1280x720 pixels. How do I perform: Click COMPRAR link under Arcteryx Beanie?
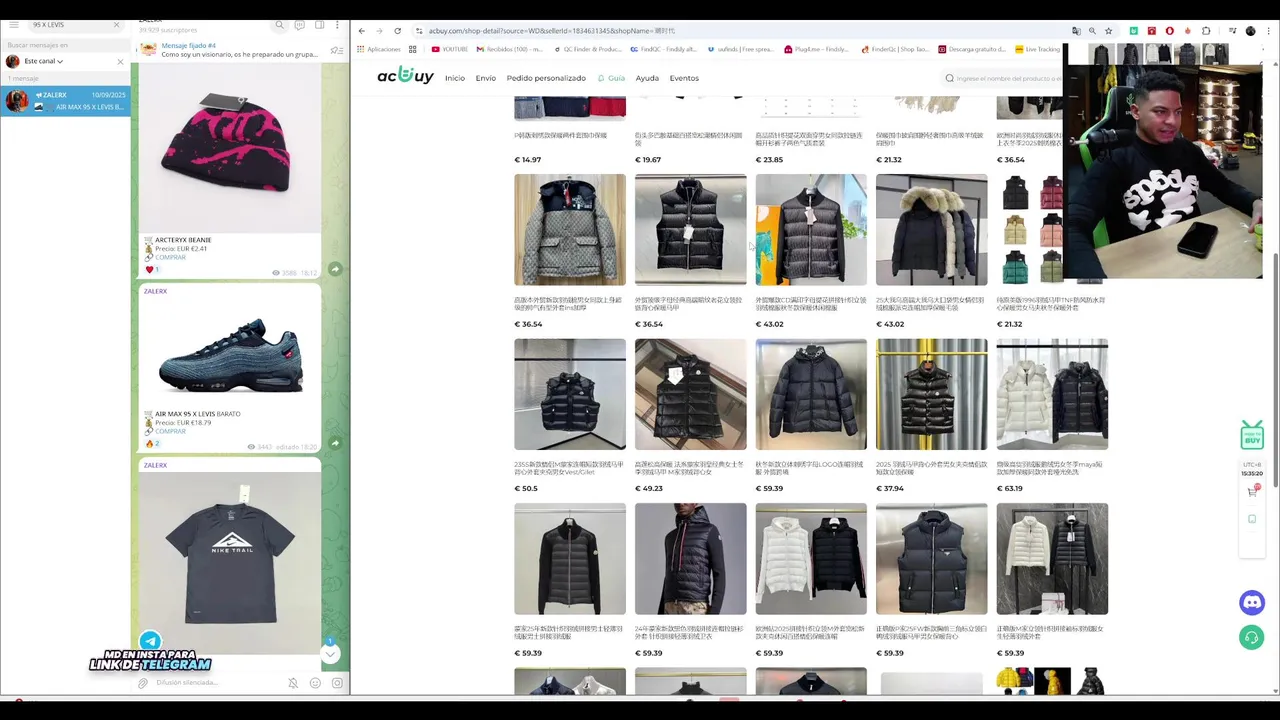coord(170,257)
